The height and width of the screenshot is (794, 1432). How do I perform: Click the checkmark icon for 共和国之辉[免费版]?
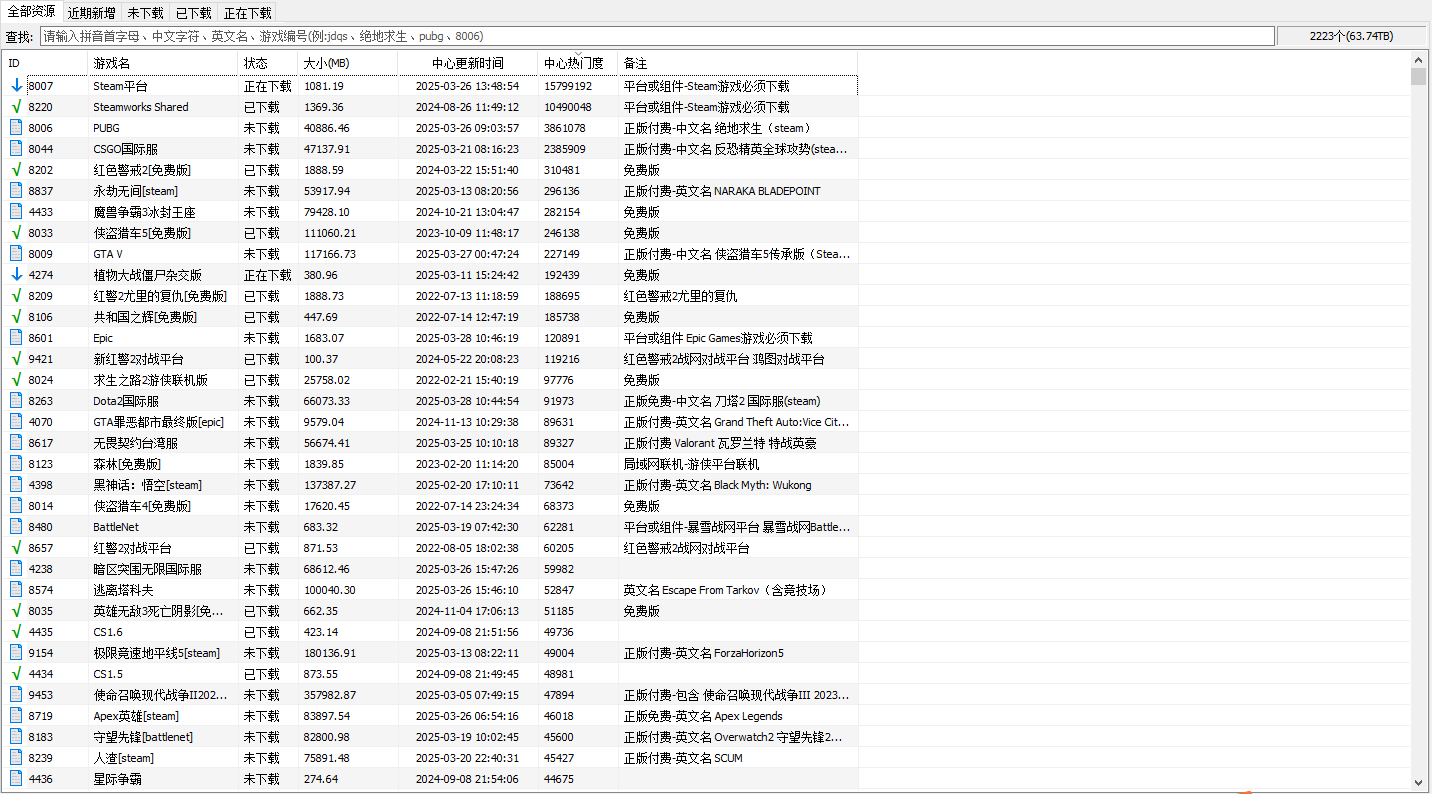(16, 317)
